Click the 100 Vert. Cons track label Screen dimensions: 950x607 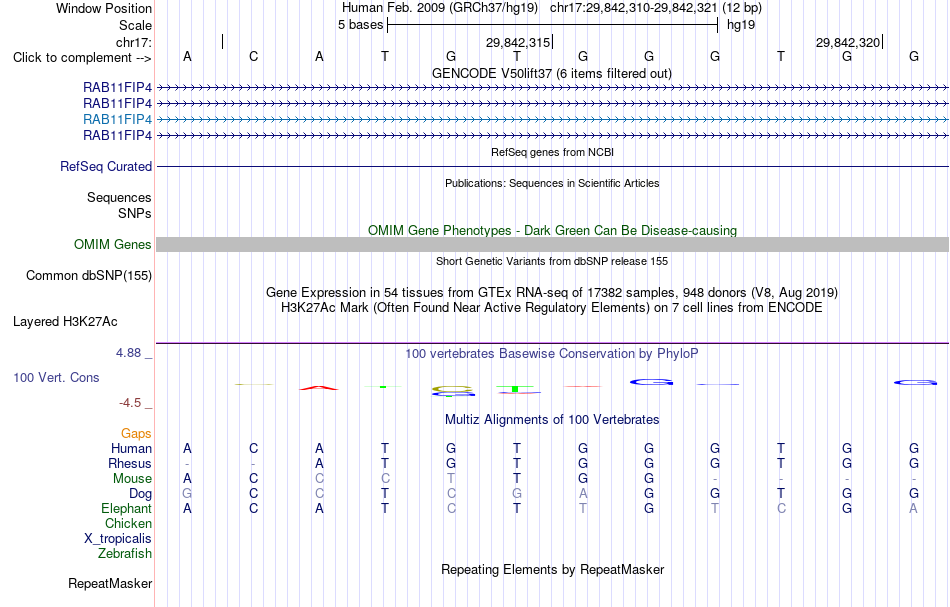coord(56,377)
